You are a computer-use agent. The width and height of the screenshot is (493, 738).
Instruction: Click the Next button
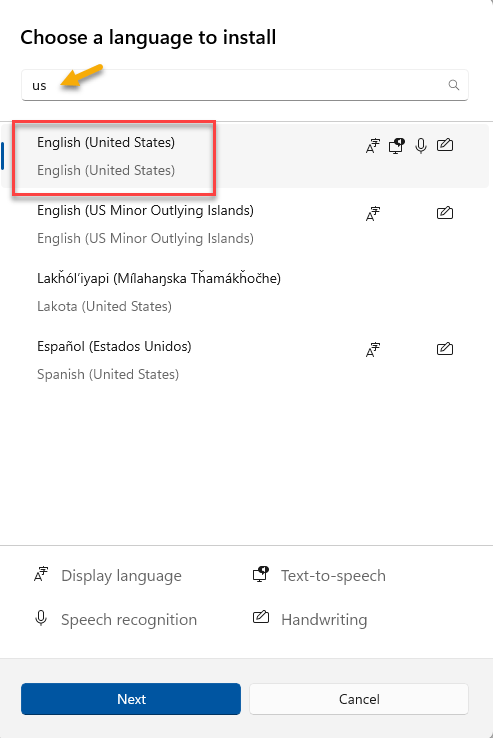tap(131, 699)
